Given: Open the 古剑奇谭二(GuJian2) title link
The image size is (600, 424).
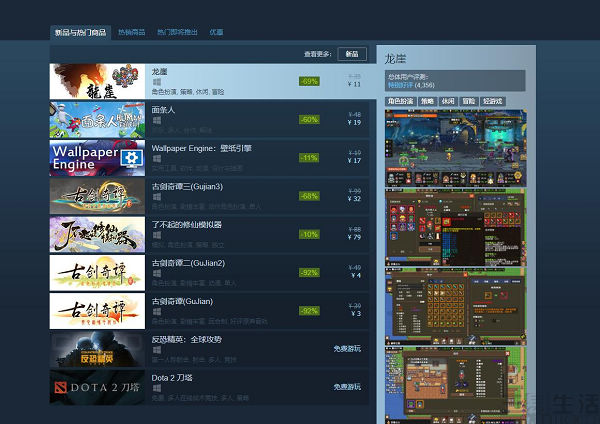Looking at the screenshot, I should [x=188, y=263].
